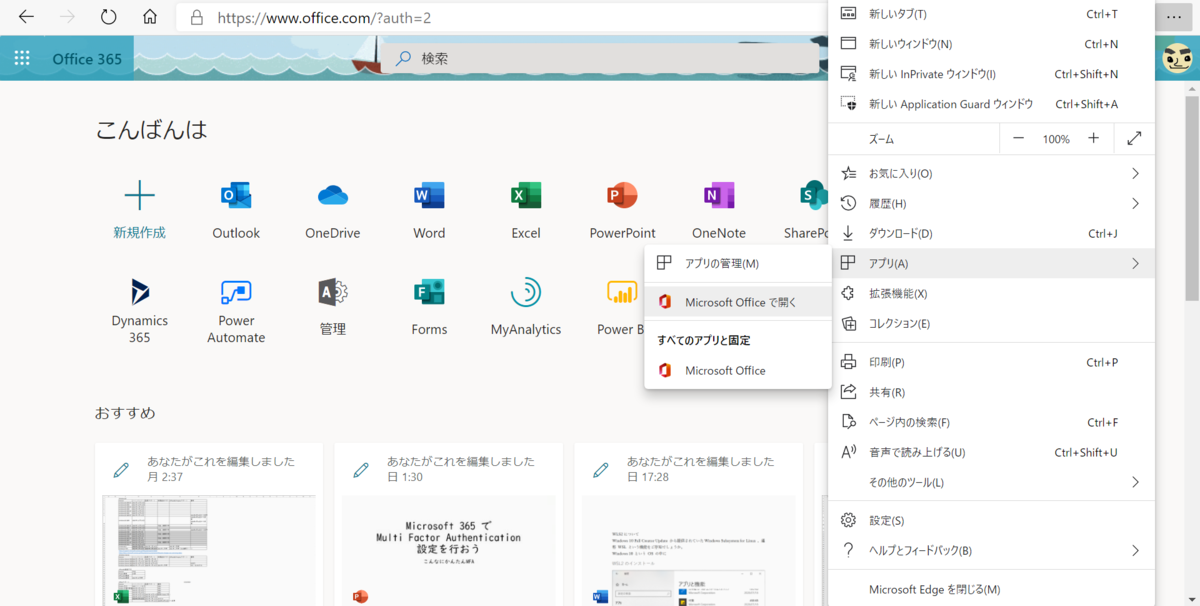Open the Excel document thumbnail edited 月 2:37
The height and width of the screenshot is (606, 1200).
coord(209,549)
